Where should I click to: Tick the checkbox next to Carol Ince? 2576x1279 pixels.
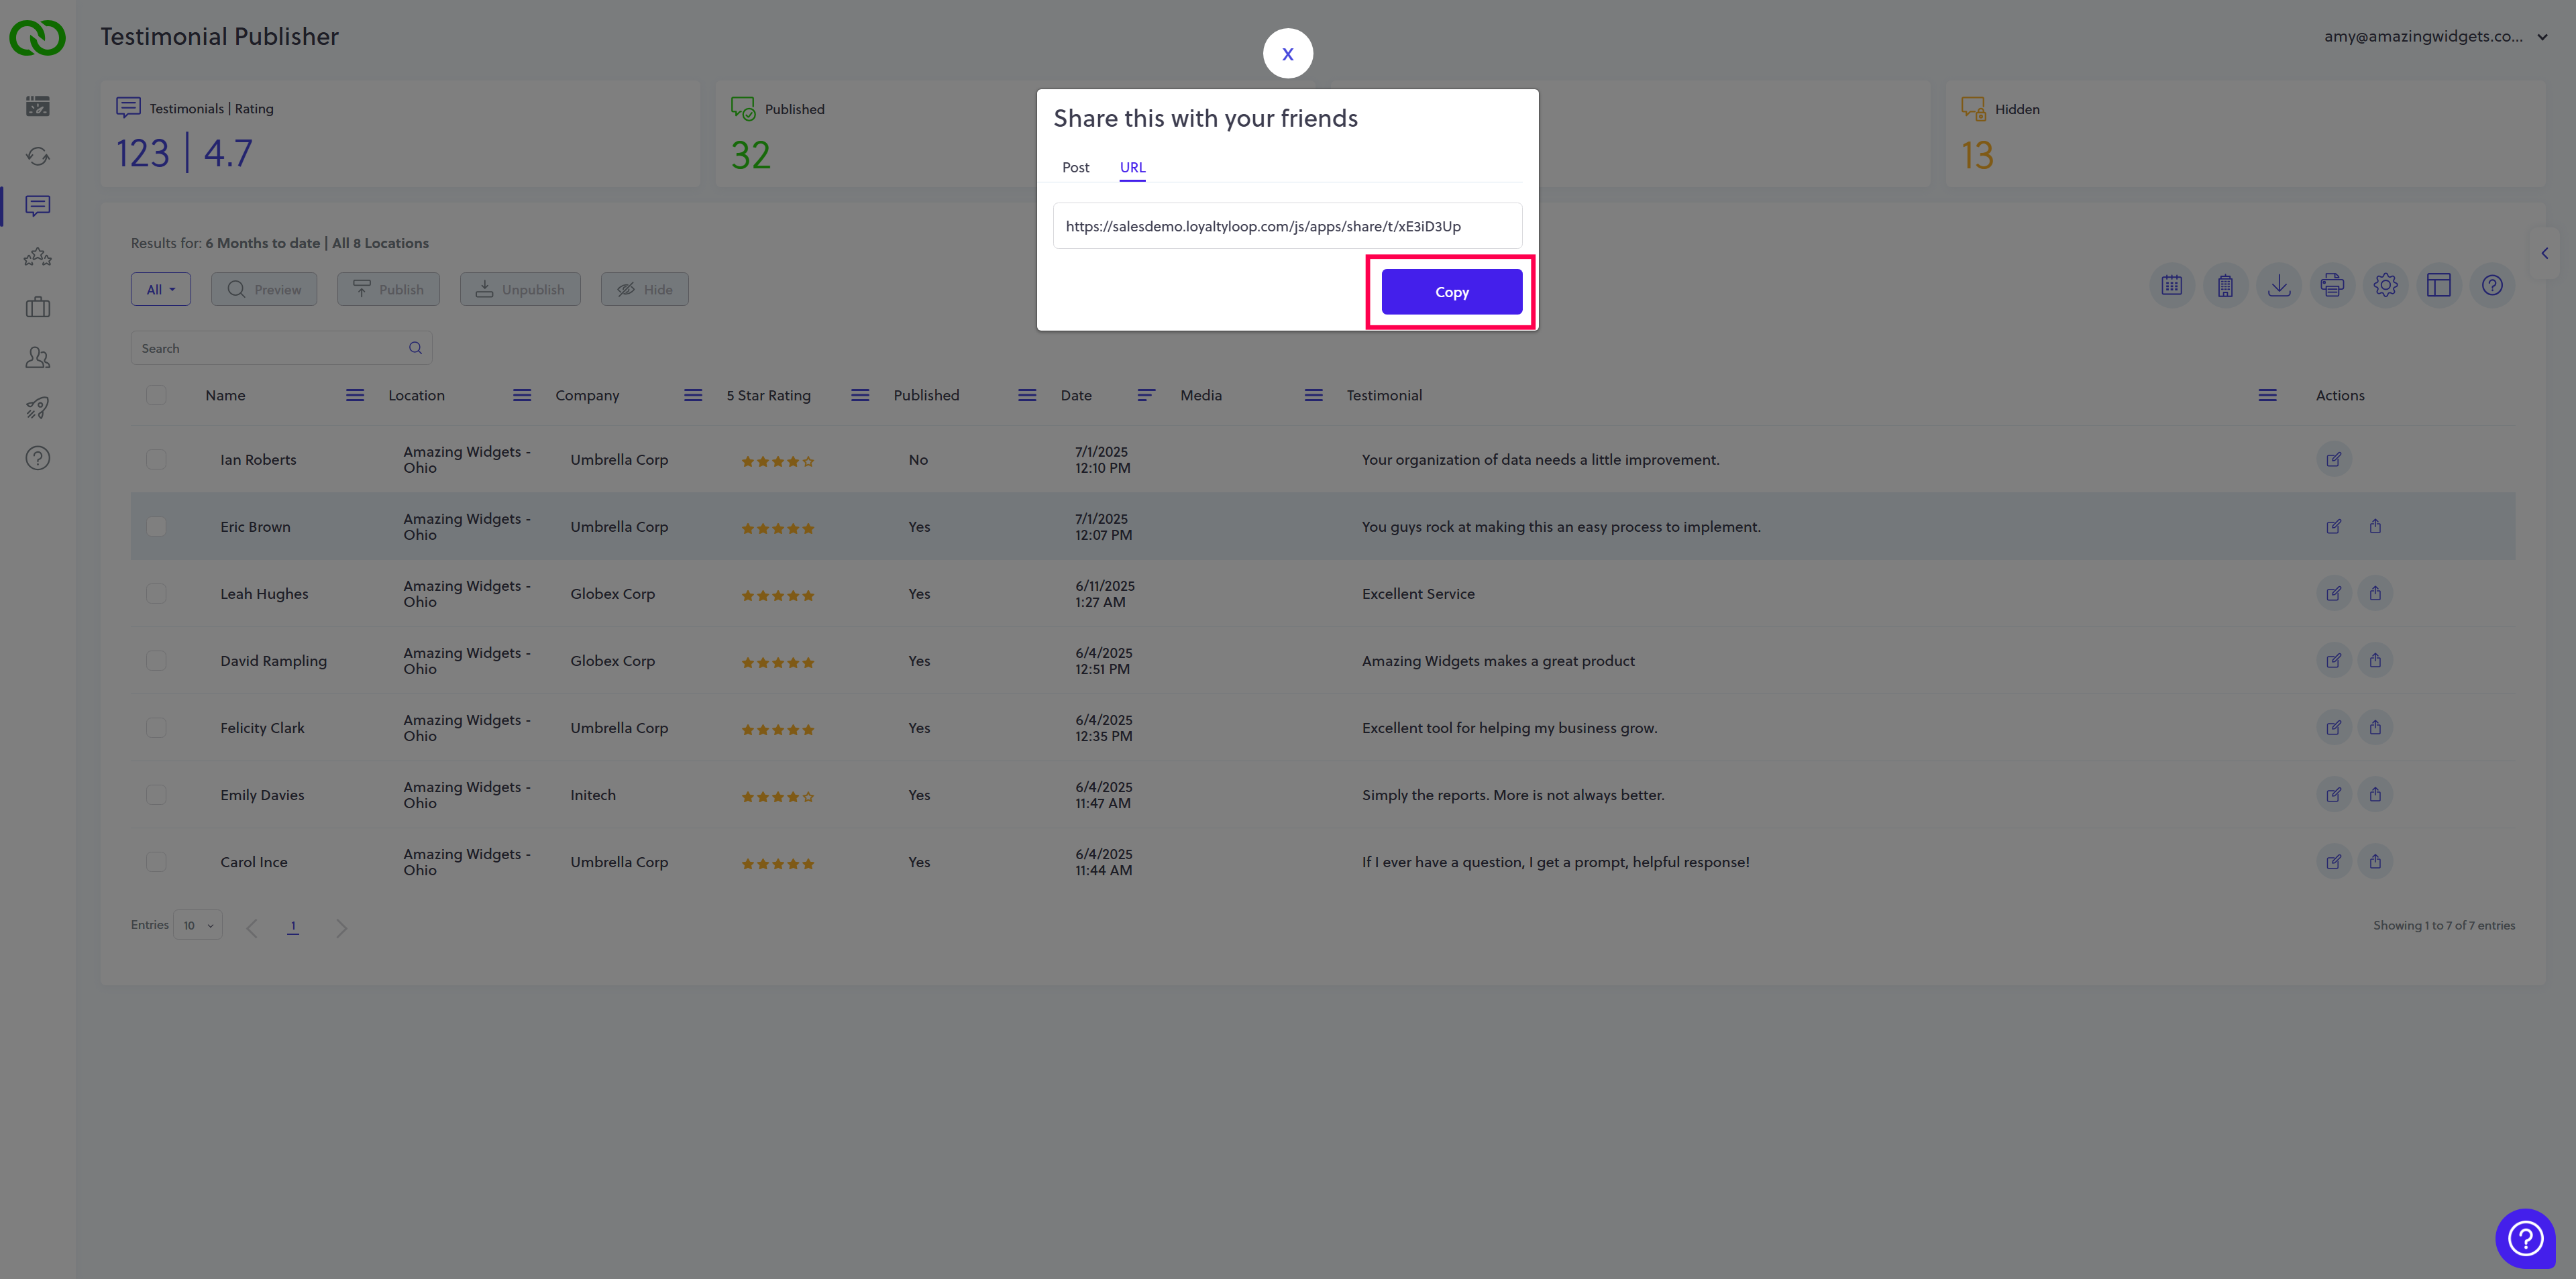coord(156,862)
